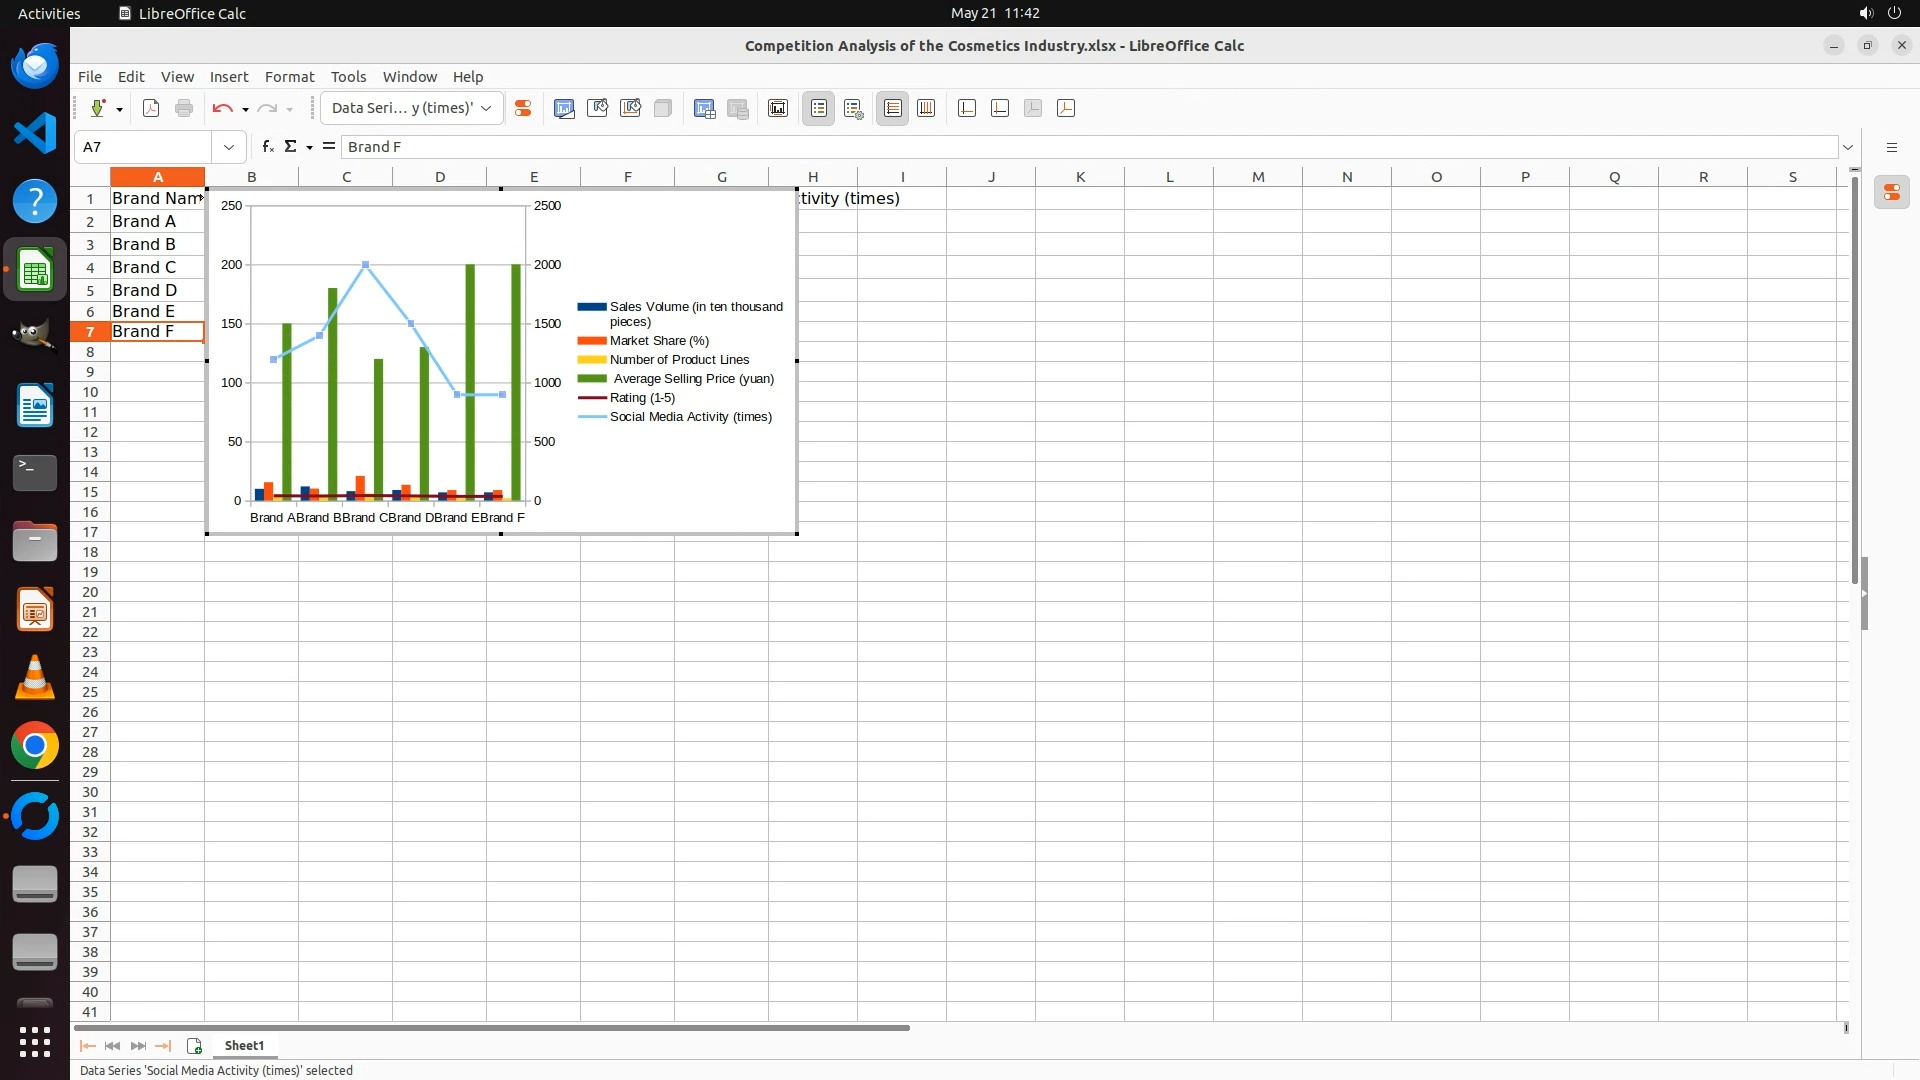Expand the formula bar chevron
Viewport: 1920px width, 1080px height.
[x=1848, y=147]
